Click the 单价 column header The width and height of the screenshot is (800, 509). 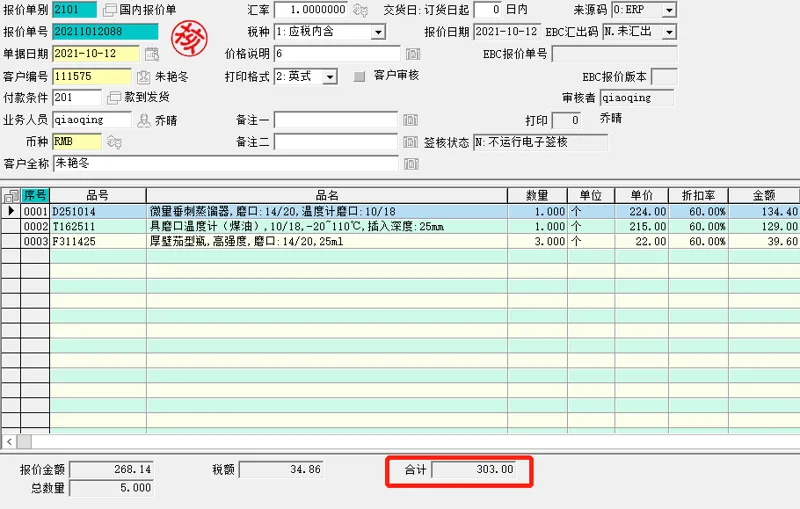click(642, 195)
